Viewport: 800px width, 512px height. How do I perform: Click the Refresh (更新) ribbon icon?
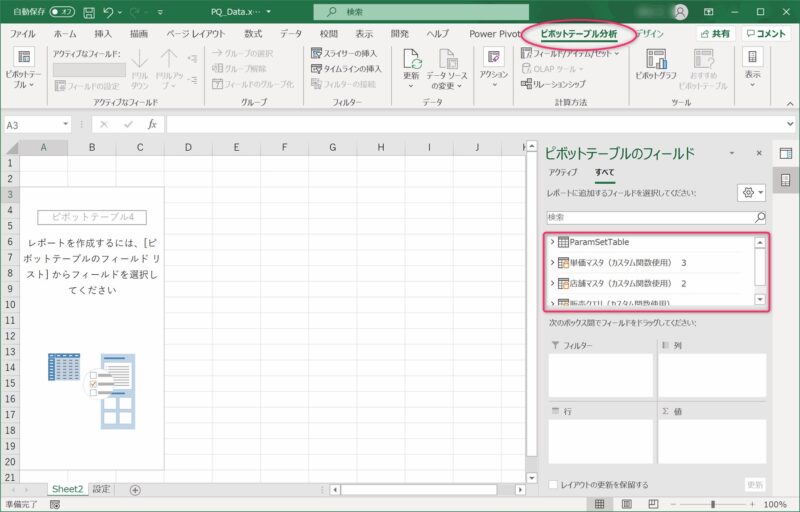[411, 66]
